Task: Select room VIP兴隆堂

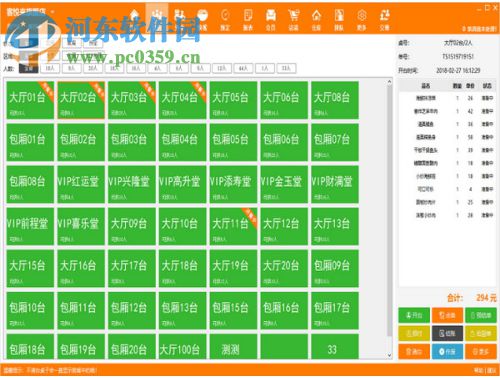Action: point(132,184)
